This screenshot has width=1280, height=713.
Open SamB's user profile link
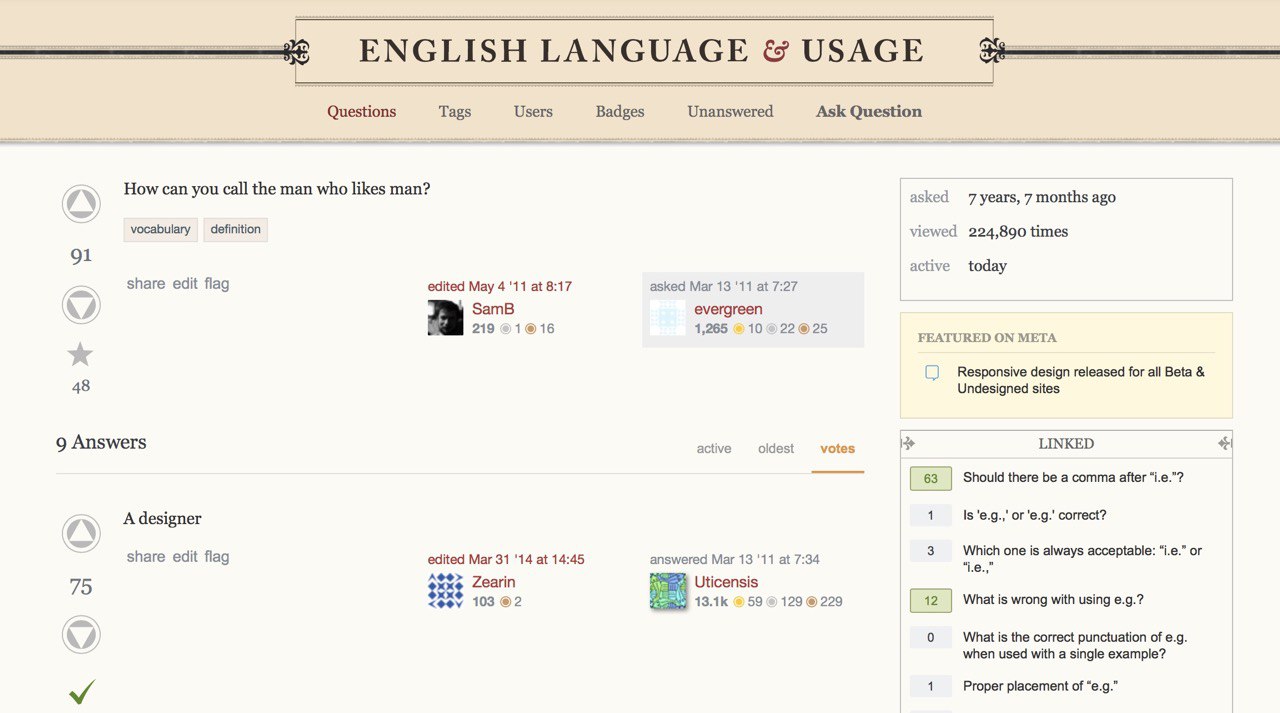pos(493,309)
